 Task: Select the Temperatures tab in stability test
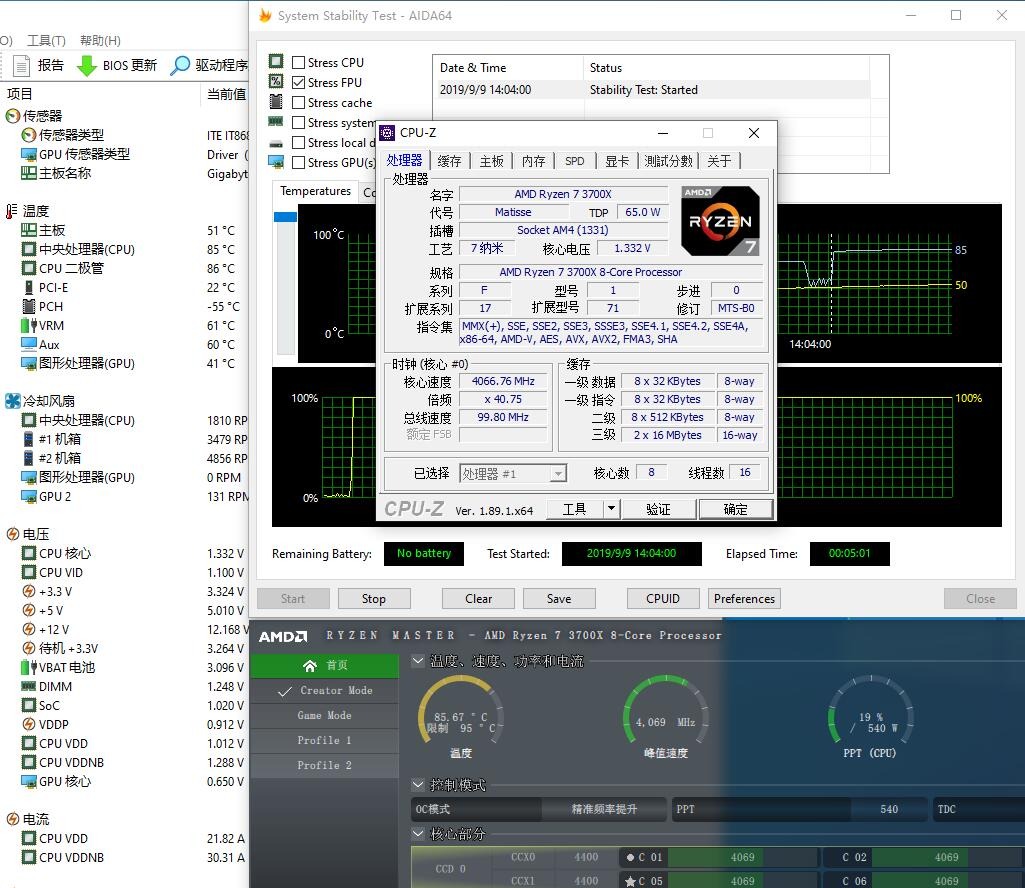tap(315, 191)
